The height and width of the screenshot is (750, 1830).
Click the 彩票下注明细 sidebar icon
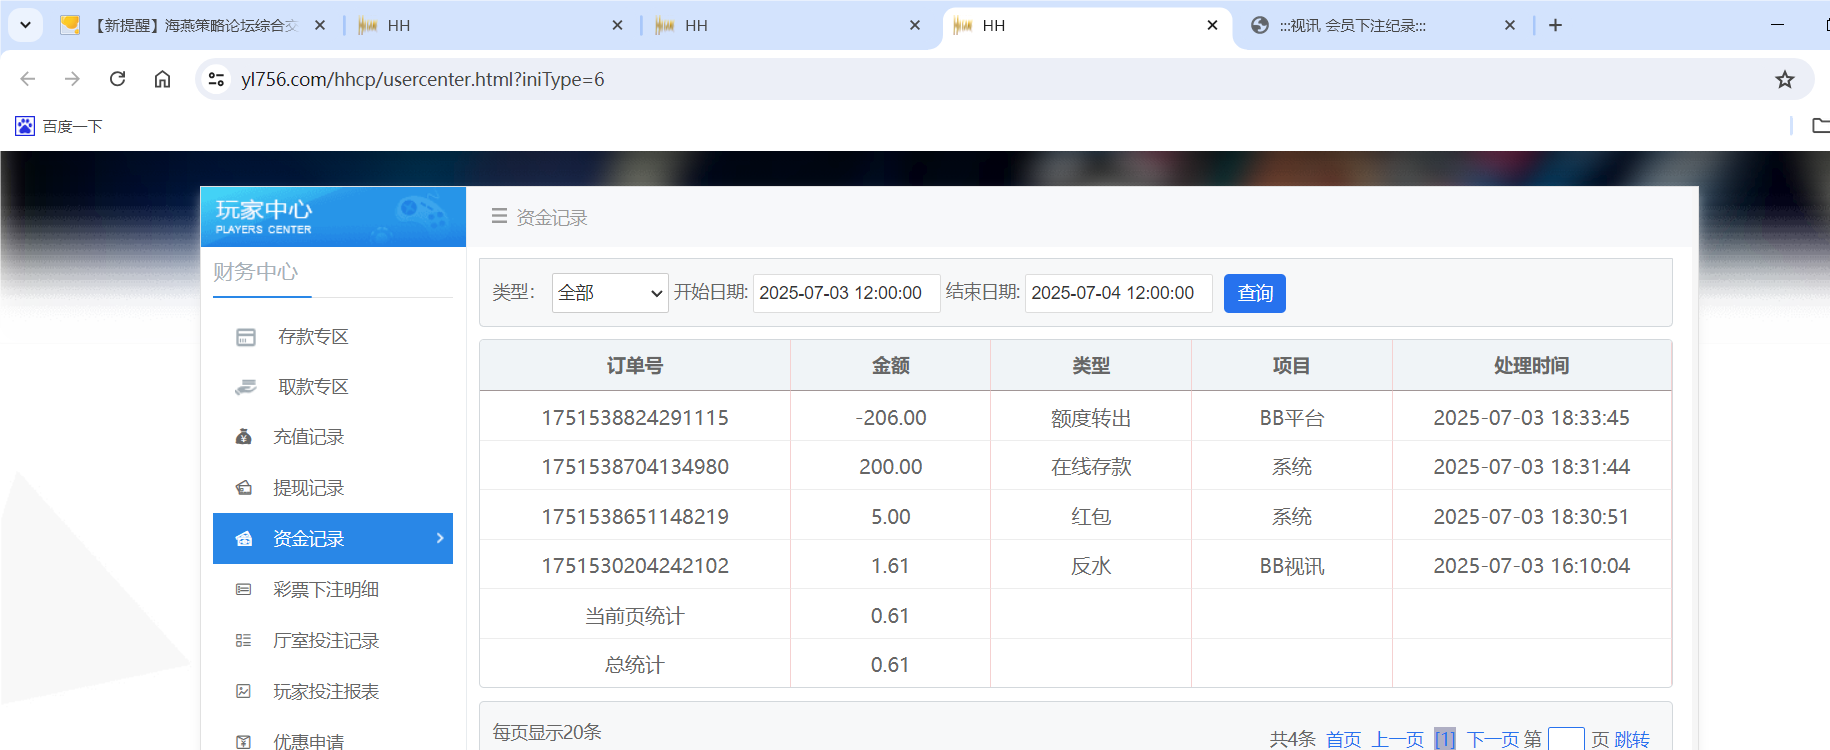click(243, 590)
